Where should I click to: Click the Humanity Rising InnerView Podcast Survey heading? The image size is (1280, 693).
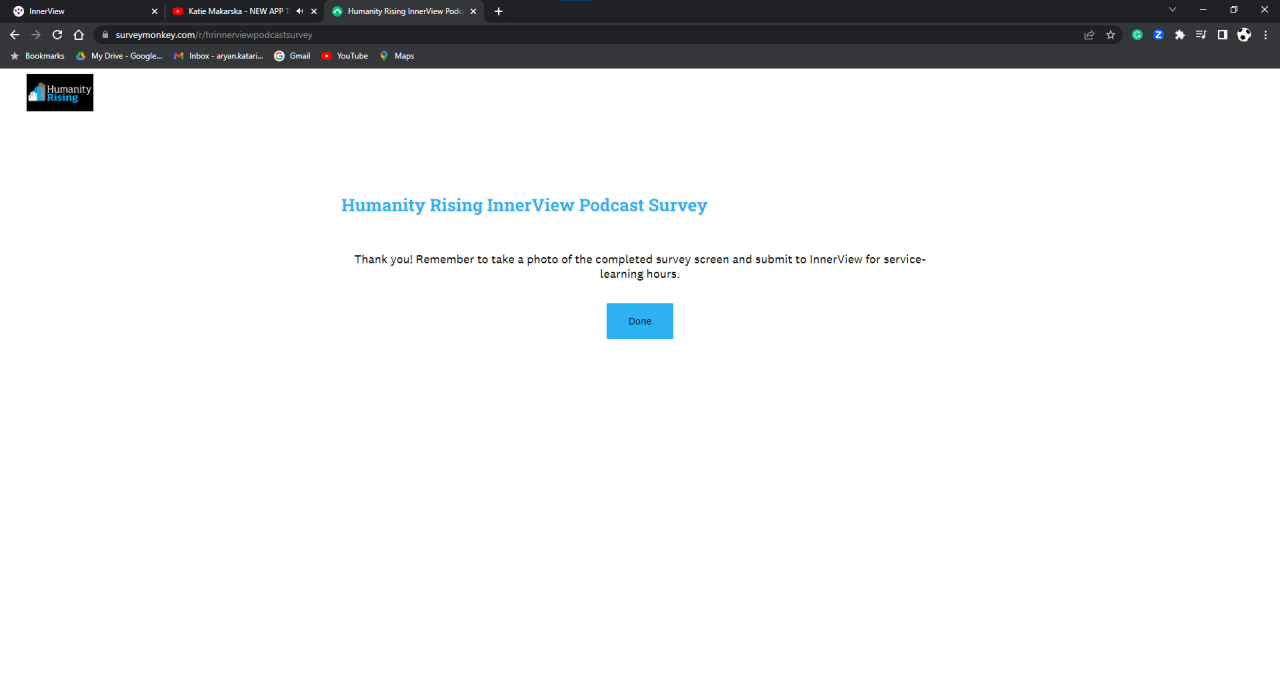[524, 205]
